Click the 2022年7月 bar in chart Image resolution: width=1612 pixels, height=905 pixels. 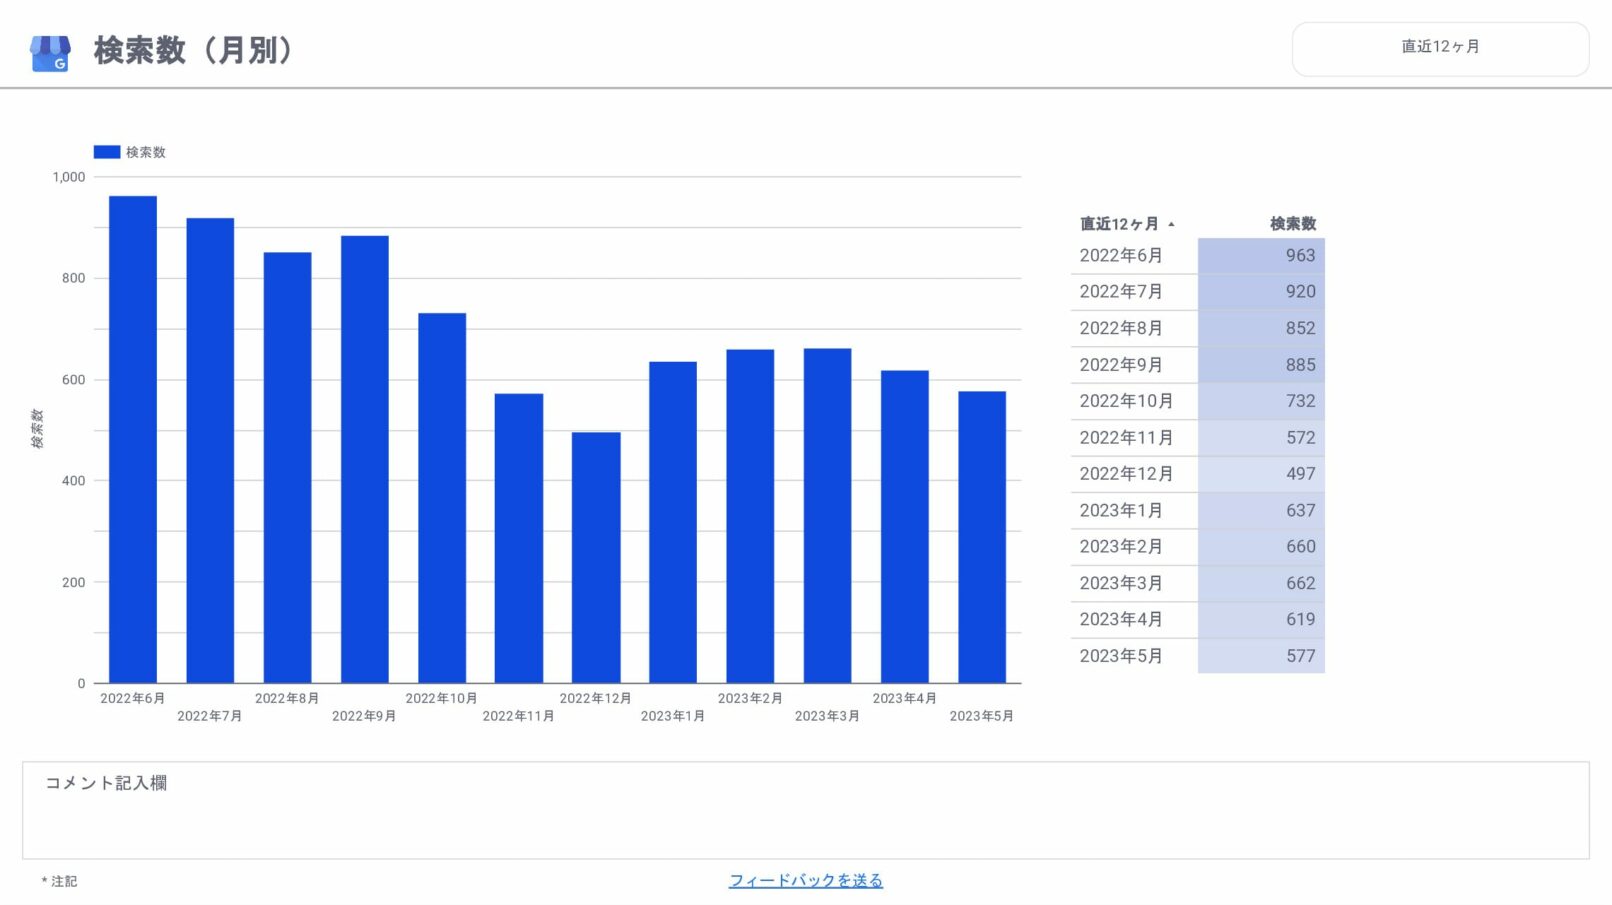[x=210, y=450]
